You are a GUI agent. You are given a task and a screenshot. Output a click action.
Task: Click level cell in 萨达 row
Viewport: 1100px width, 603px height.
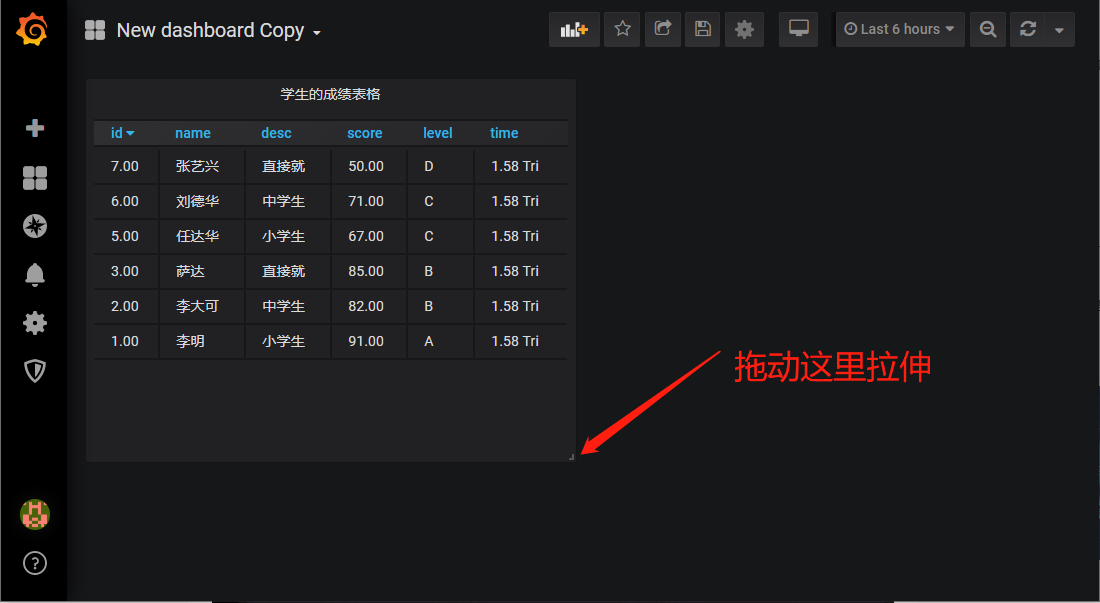click(x=441, y=271)
